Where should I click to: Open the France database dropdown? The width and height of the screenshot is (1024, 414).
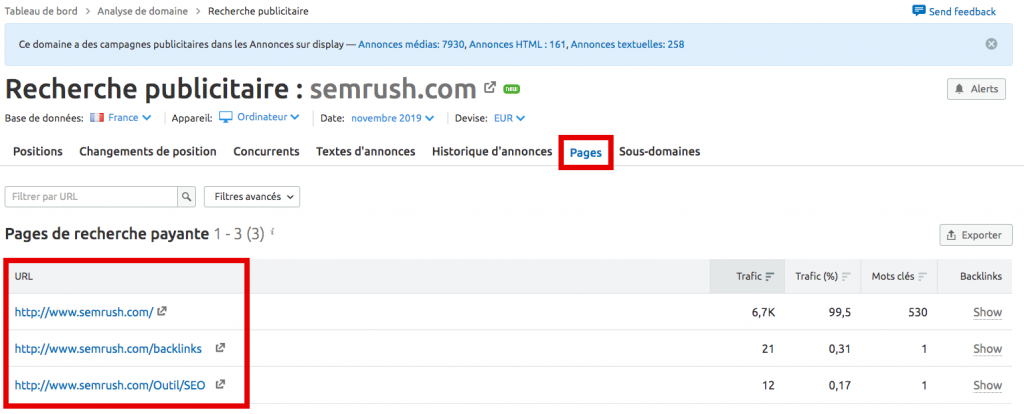pyautogui.click(x=130, y=118)
